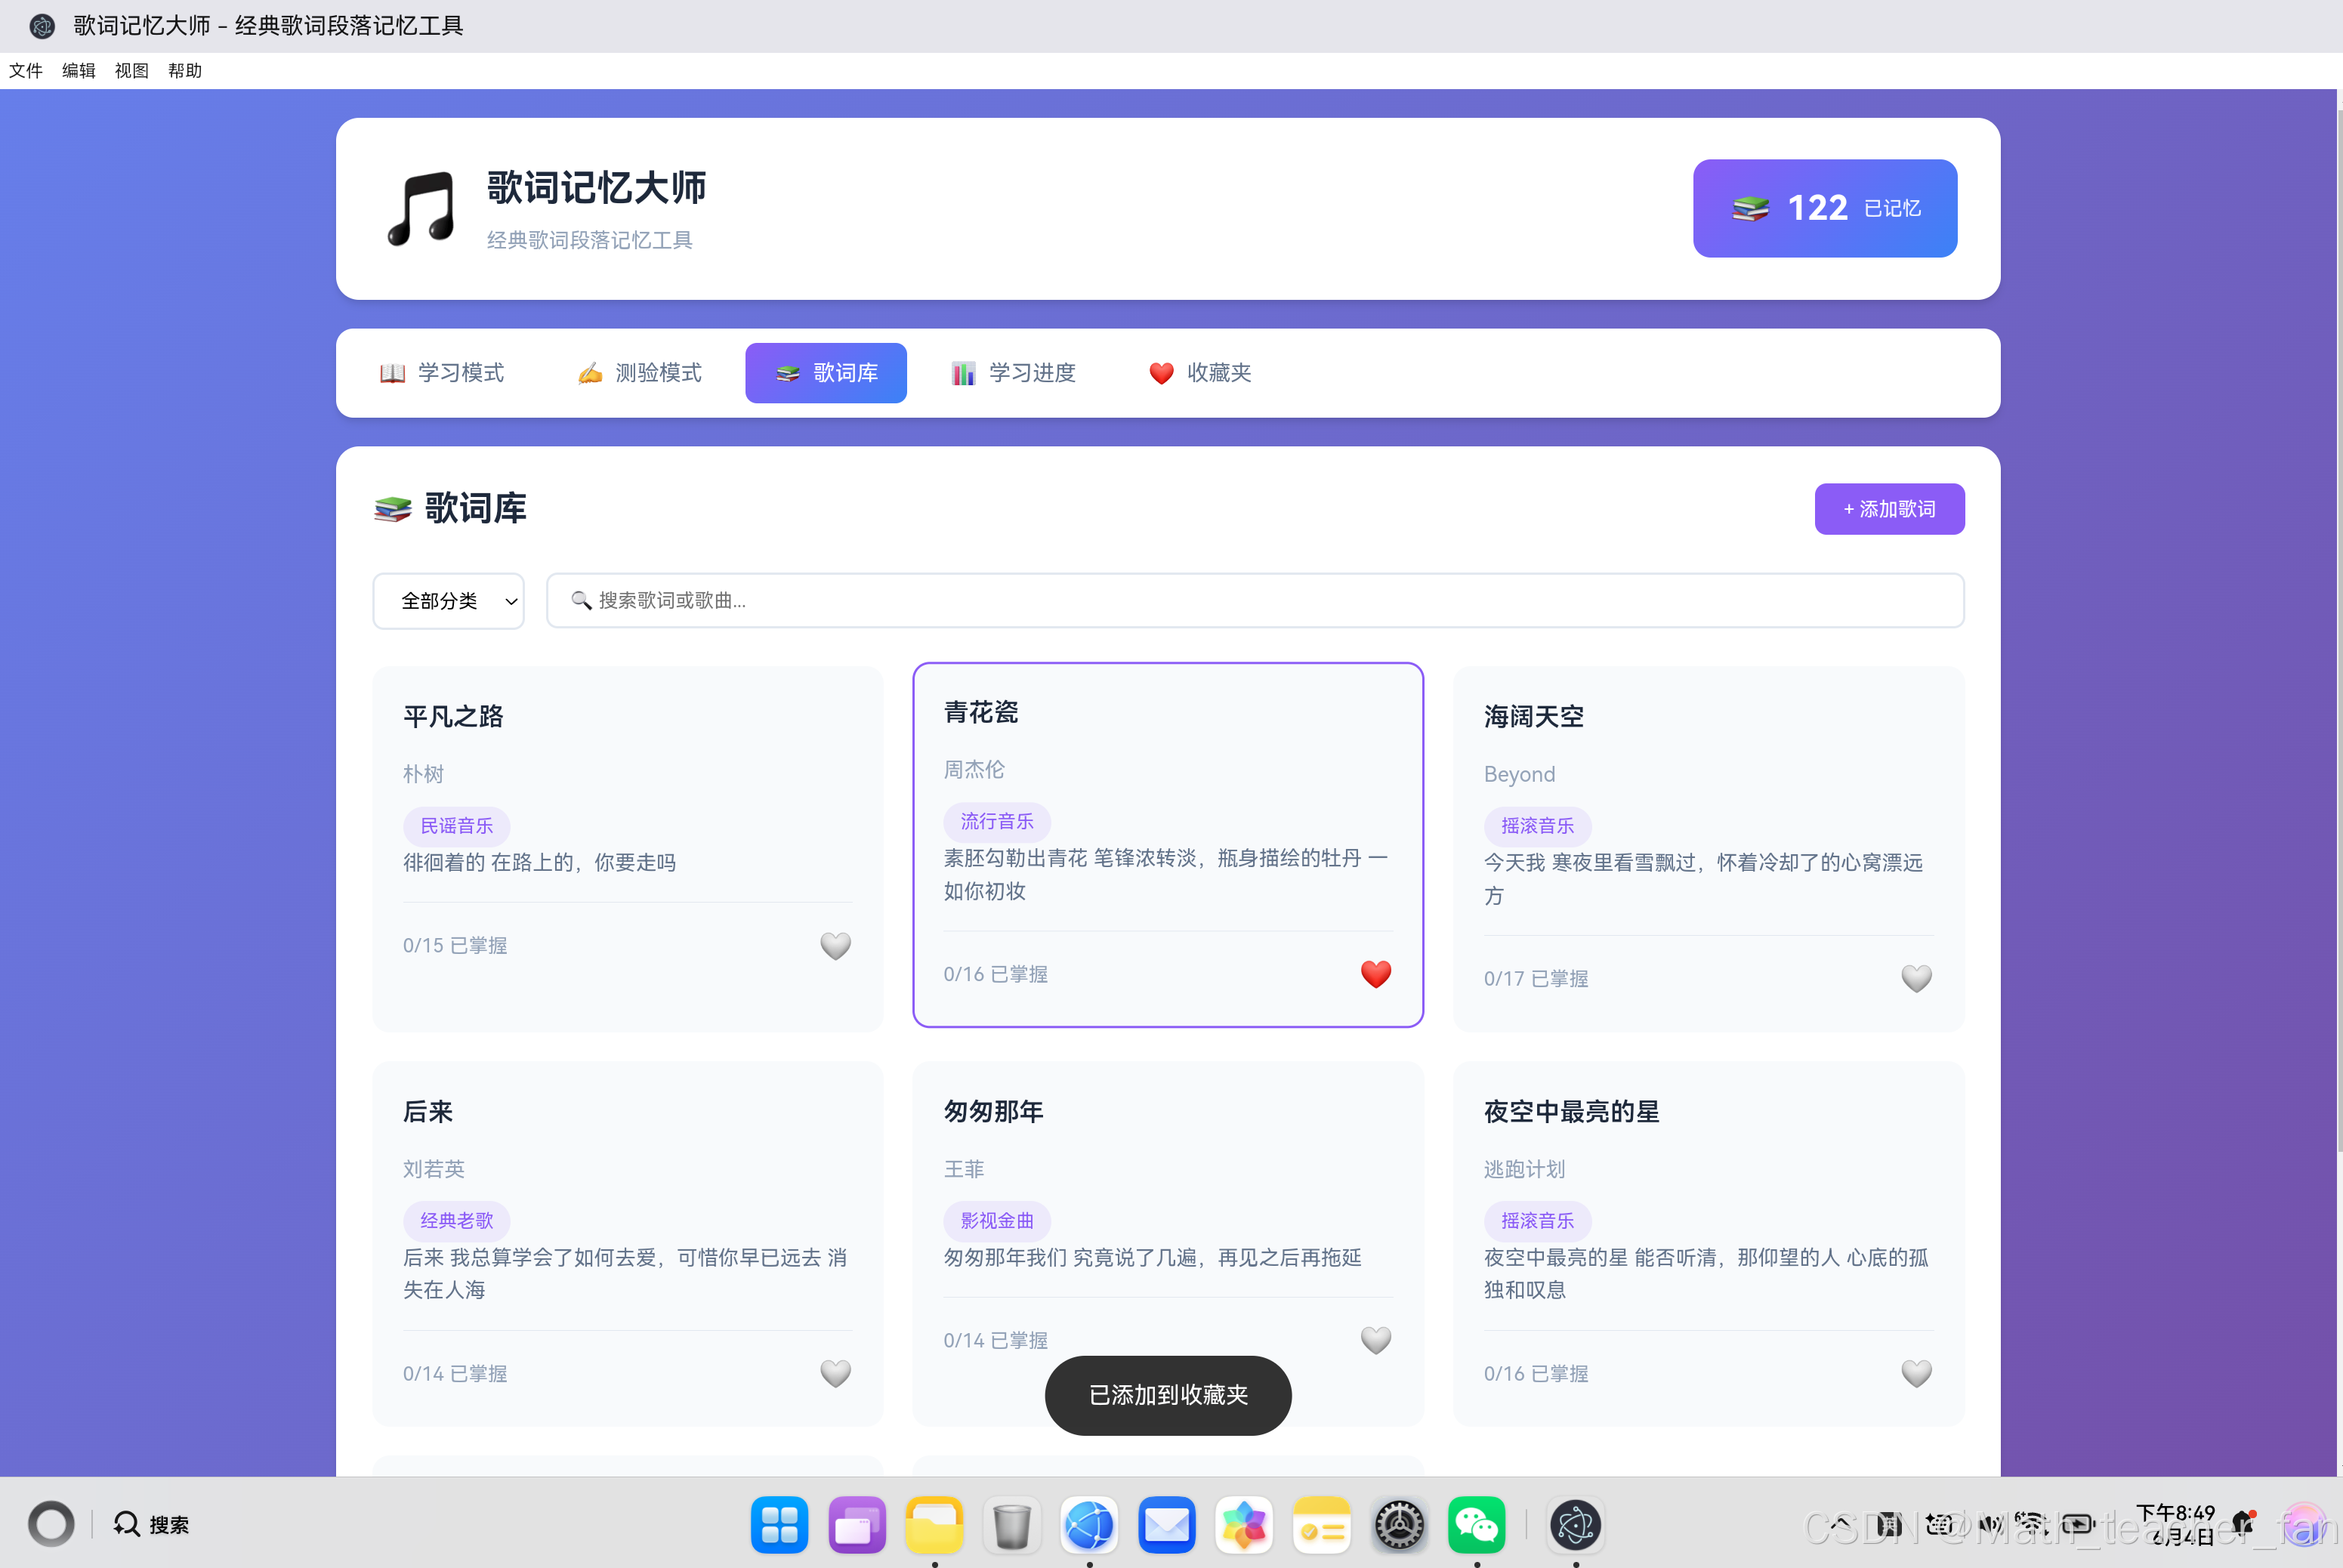The image size is (2343, 1568).
Task: Open the 视图 menu
Action: 132,71
